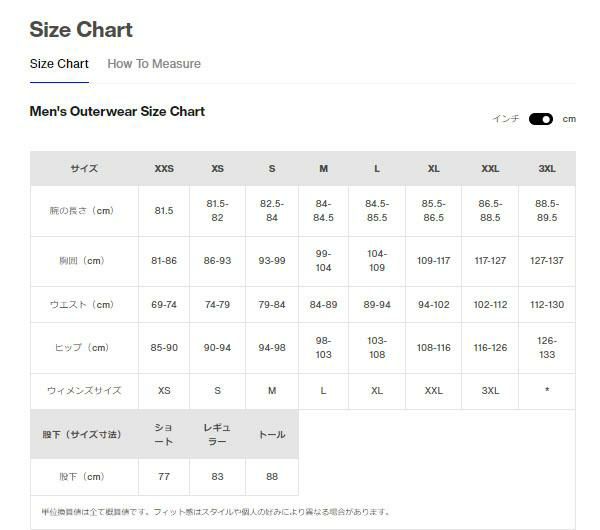Image resolution: width=600 pixels, height=530 pixels.
Task: Switch to the How To Measure tab
Action: pyautogui.click(x=154, y=64)
